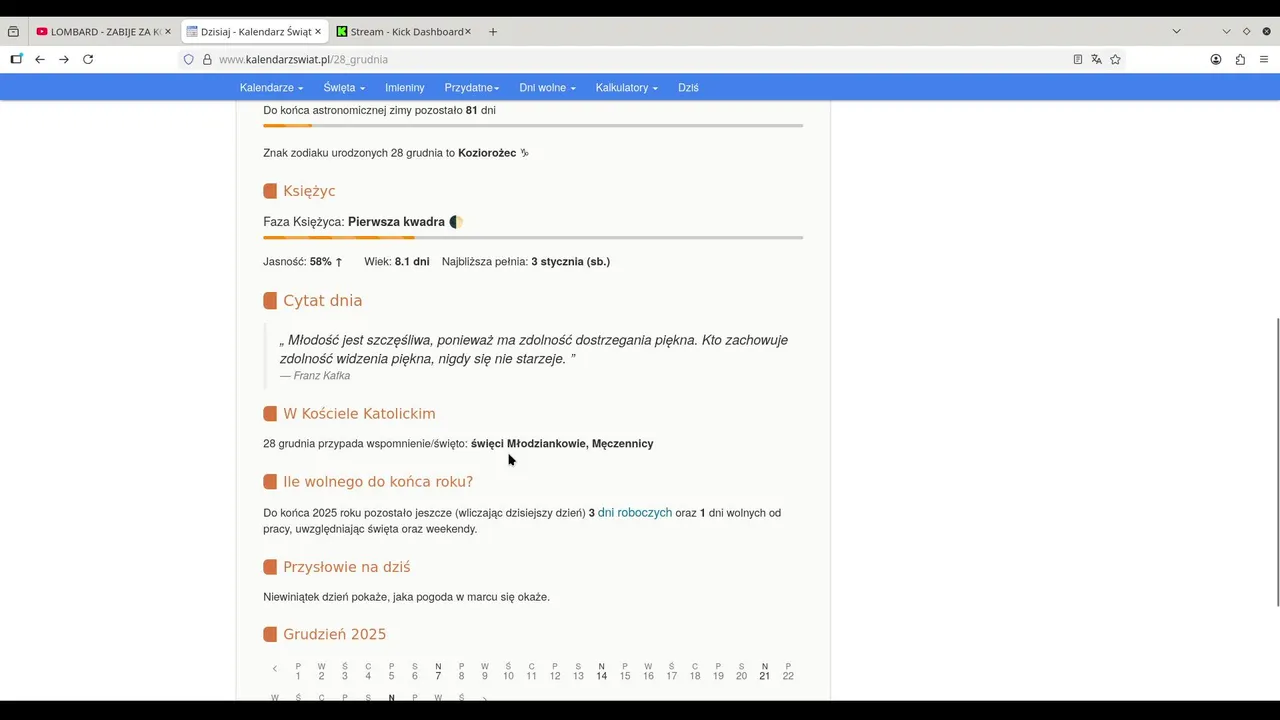Click 'święci Młodziankowie, Męczennicy' text
Image resolution: width=1280 pixels, height=720 pixels.
point(562,444)
